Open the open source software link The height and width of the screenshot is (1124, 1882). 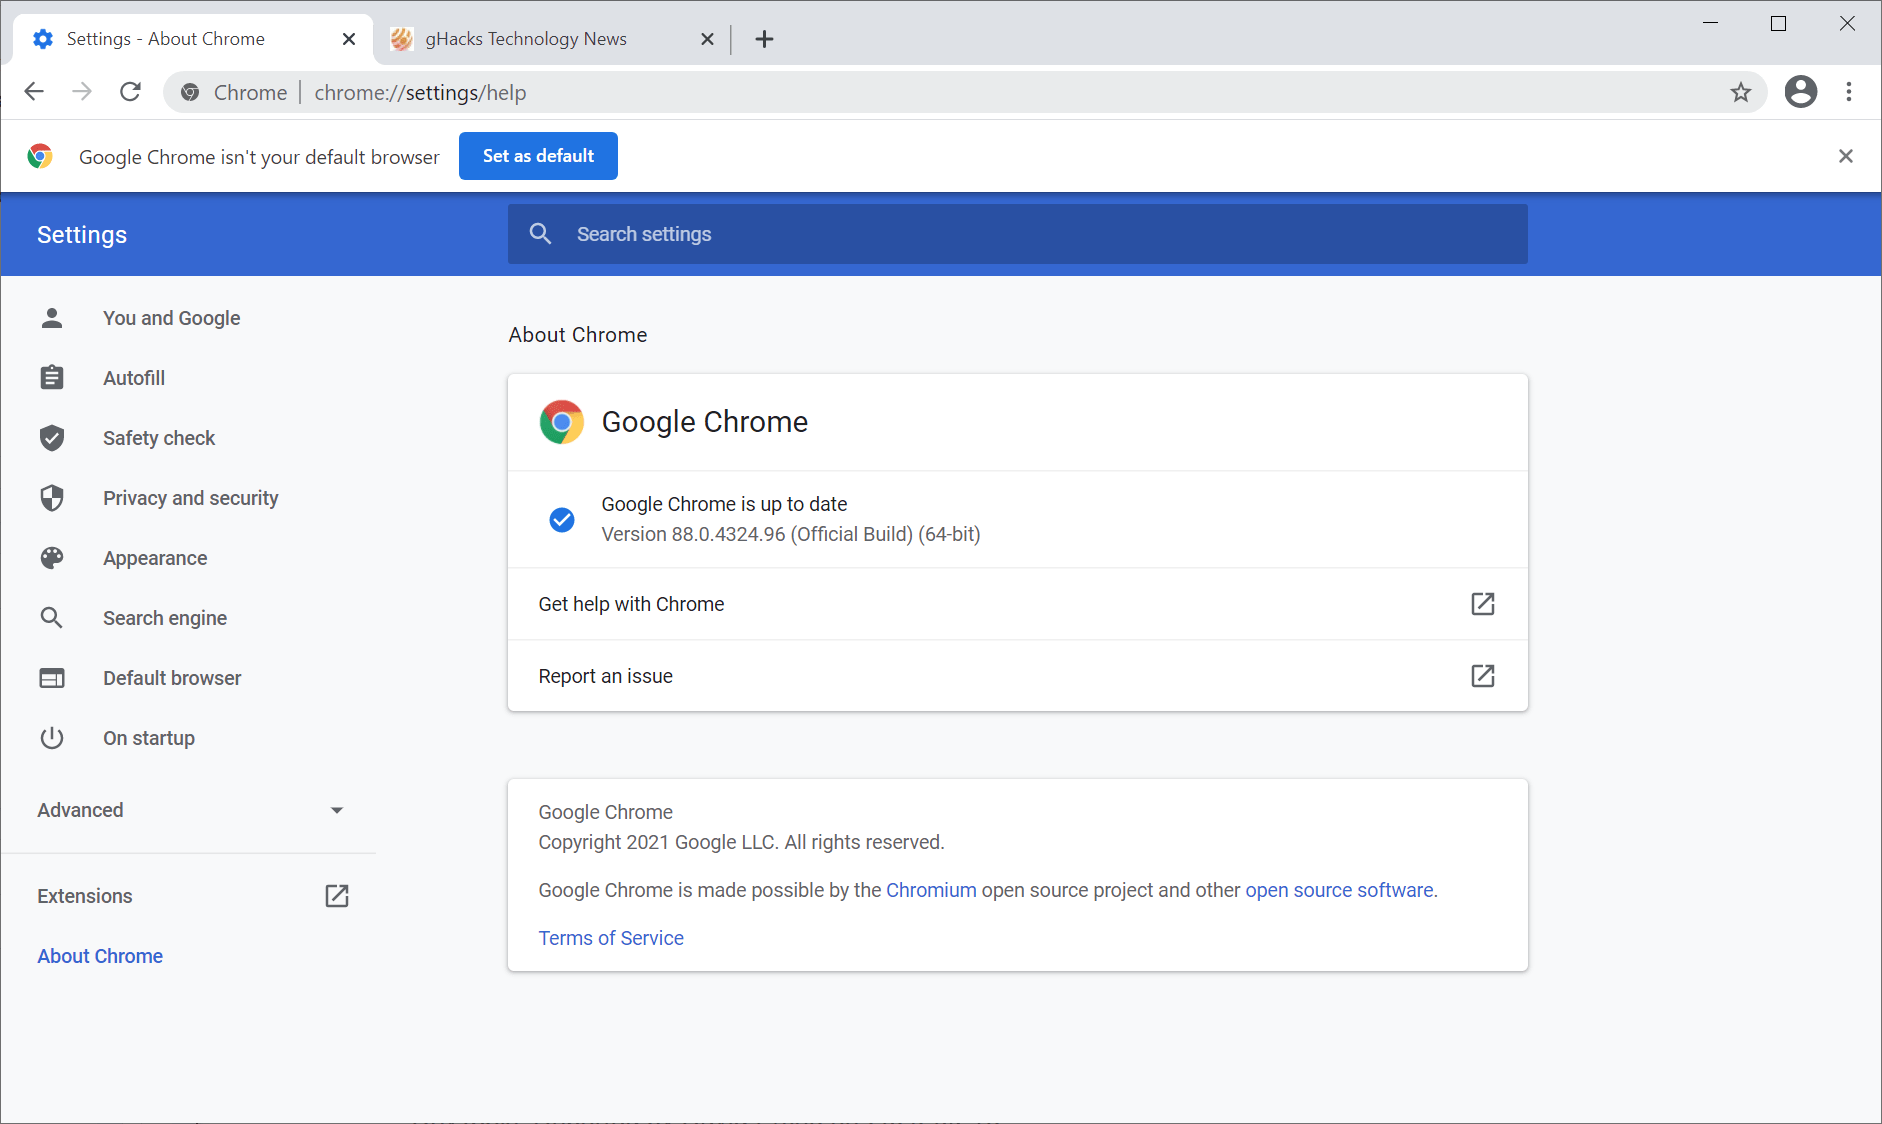click(x=1339, y=890)
